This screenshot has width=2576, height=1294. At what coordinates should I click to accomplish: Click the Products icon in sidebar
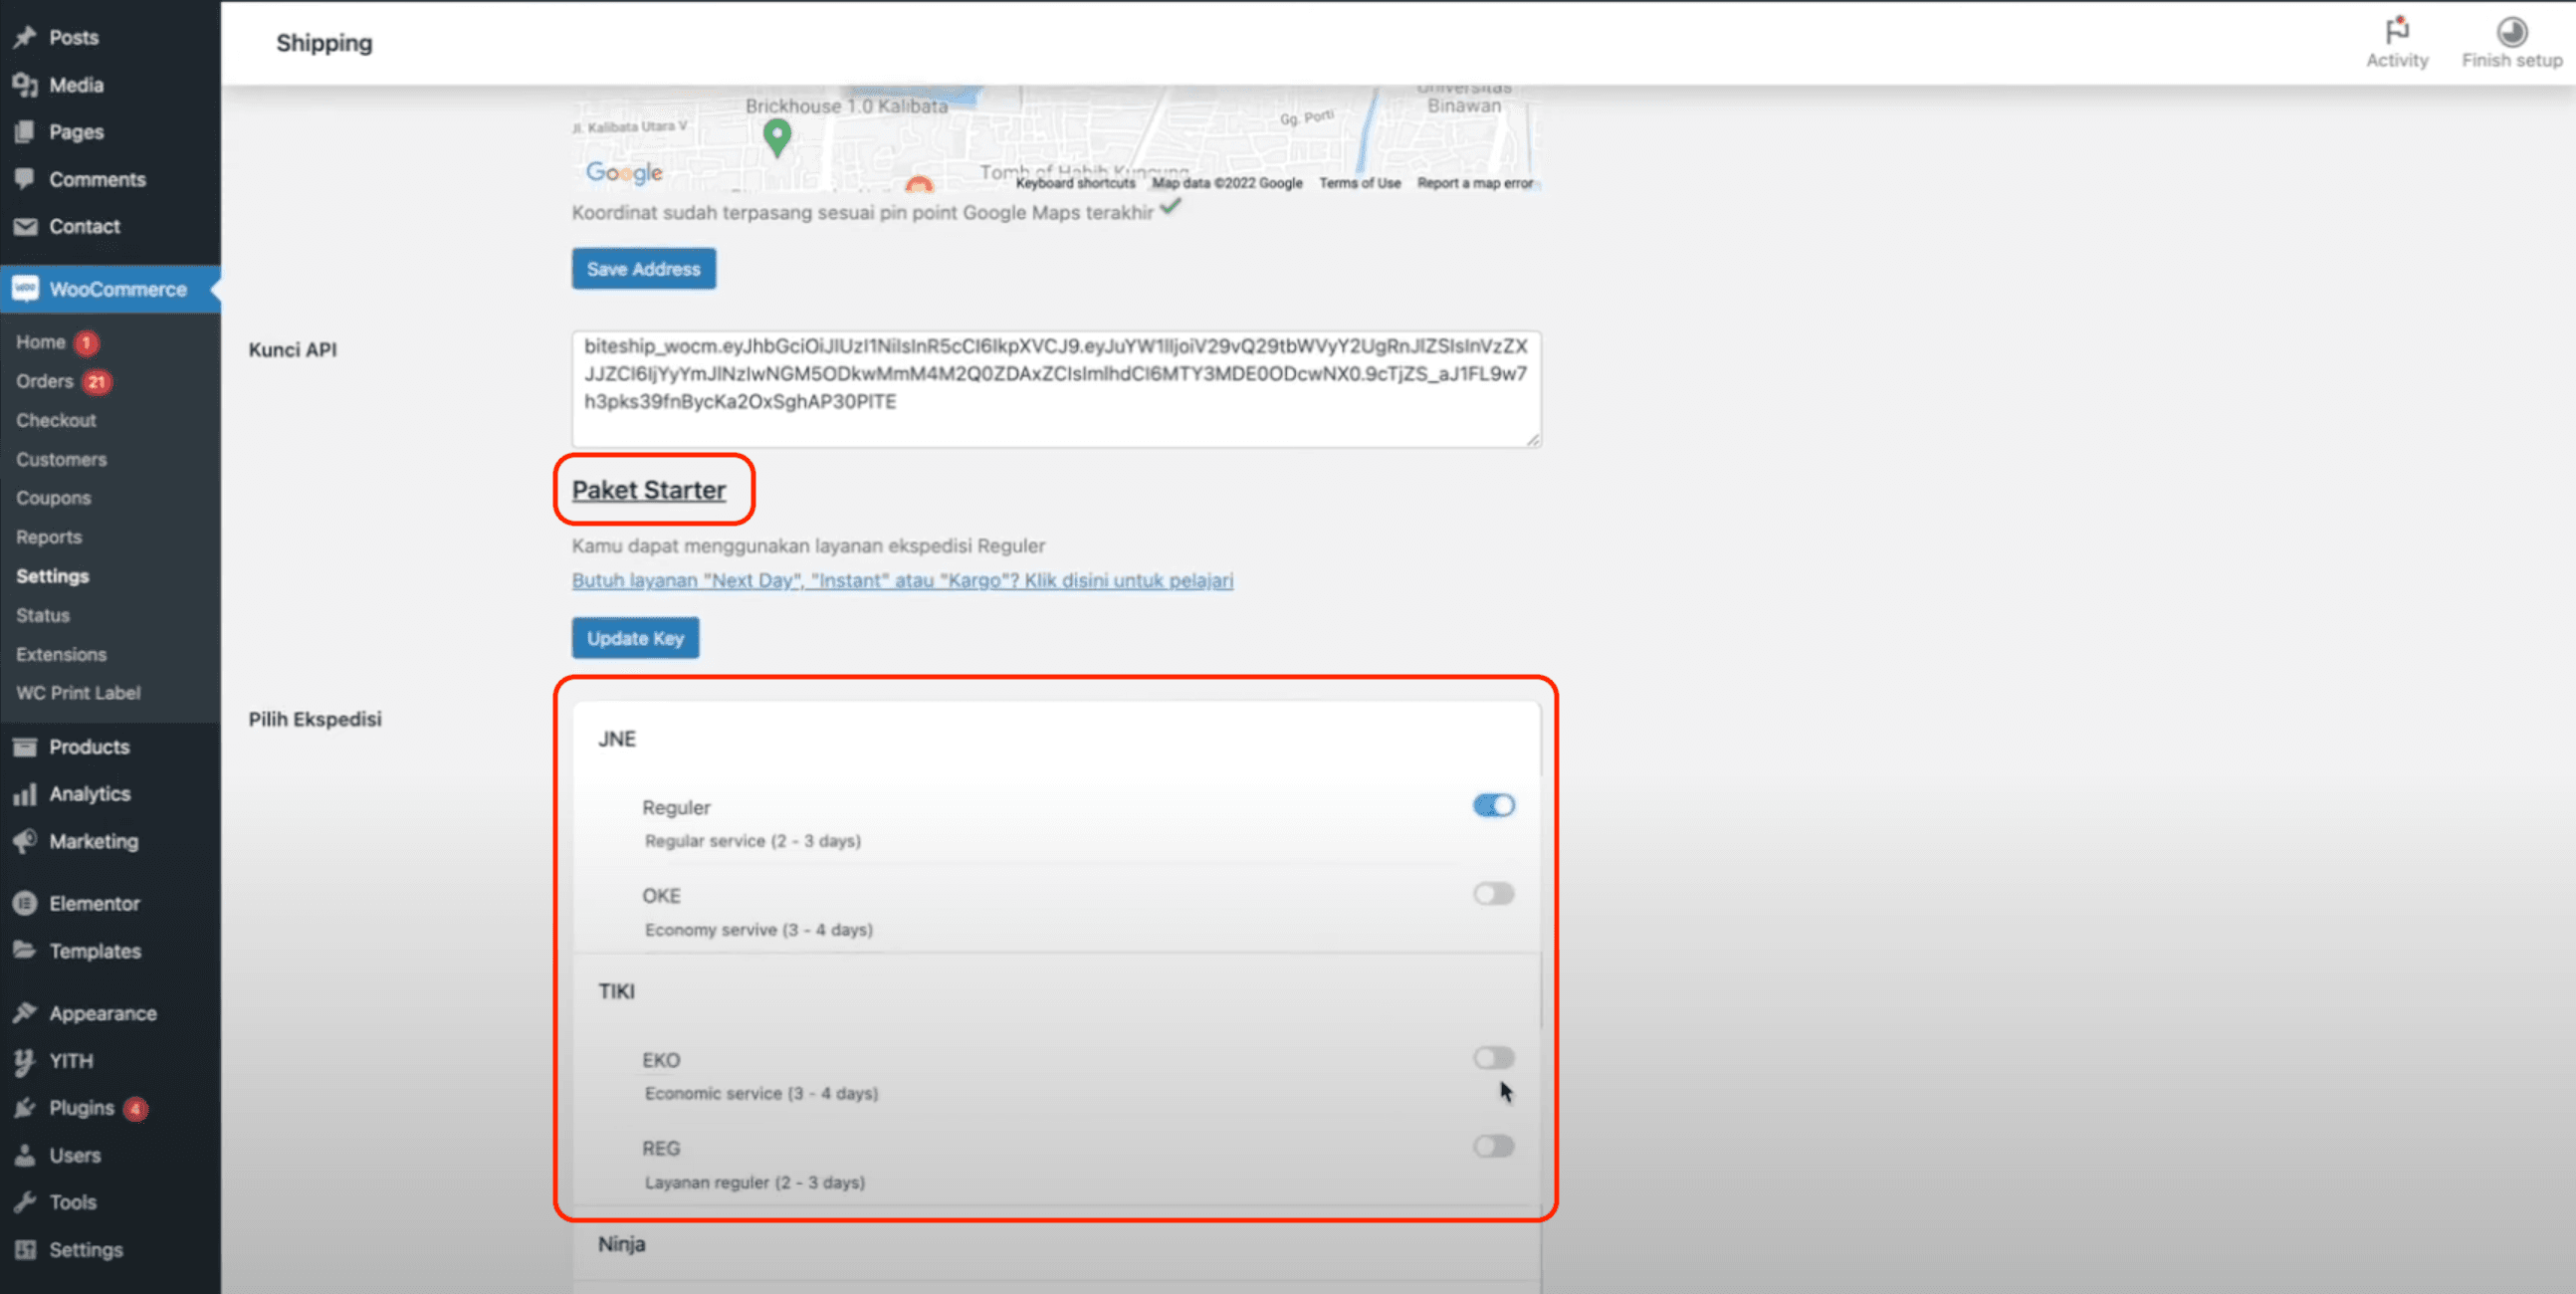[x=25, y=747]
